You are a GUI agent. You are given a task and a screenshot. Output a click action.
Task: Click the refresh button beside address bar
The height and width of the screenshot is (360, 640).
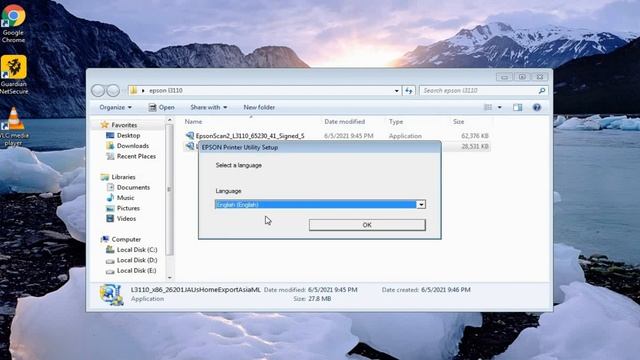tap(409, 91)
